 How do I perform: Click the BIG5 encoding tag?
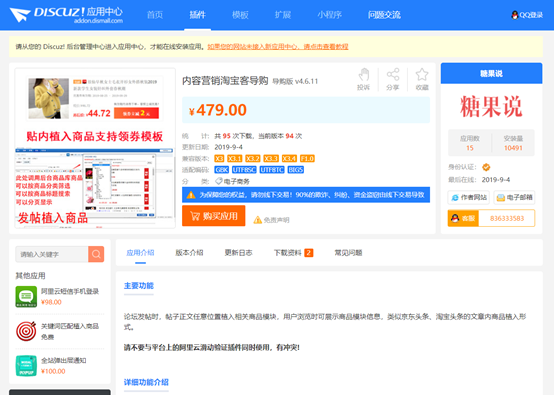[x=296, y=170]
